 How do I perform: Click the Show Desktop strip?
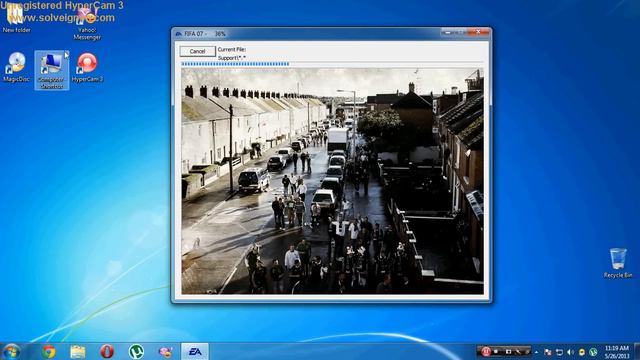tap(637, 351)
